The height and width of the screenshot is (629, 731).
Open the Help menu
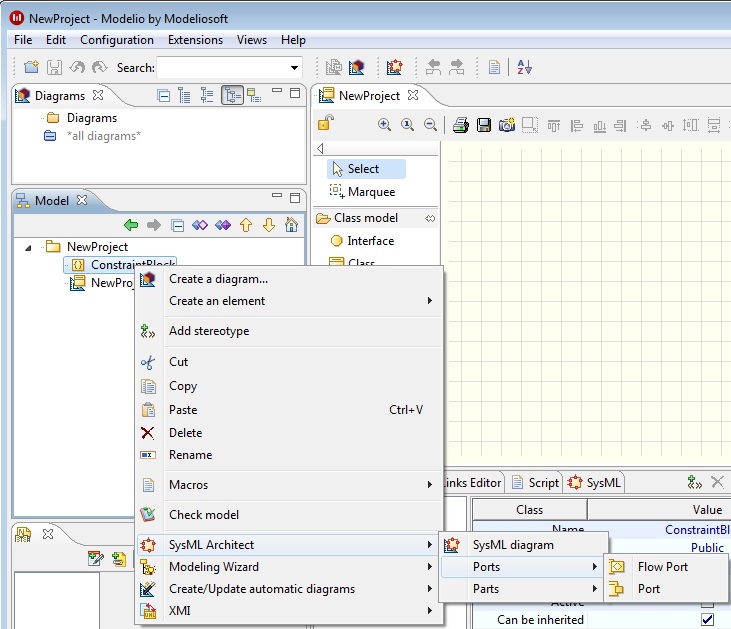(x=293, y=40)
